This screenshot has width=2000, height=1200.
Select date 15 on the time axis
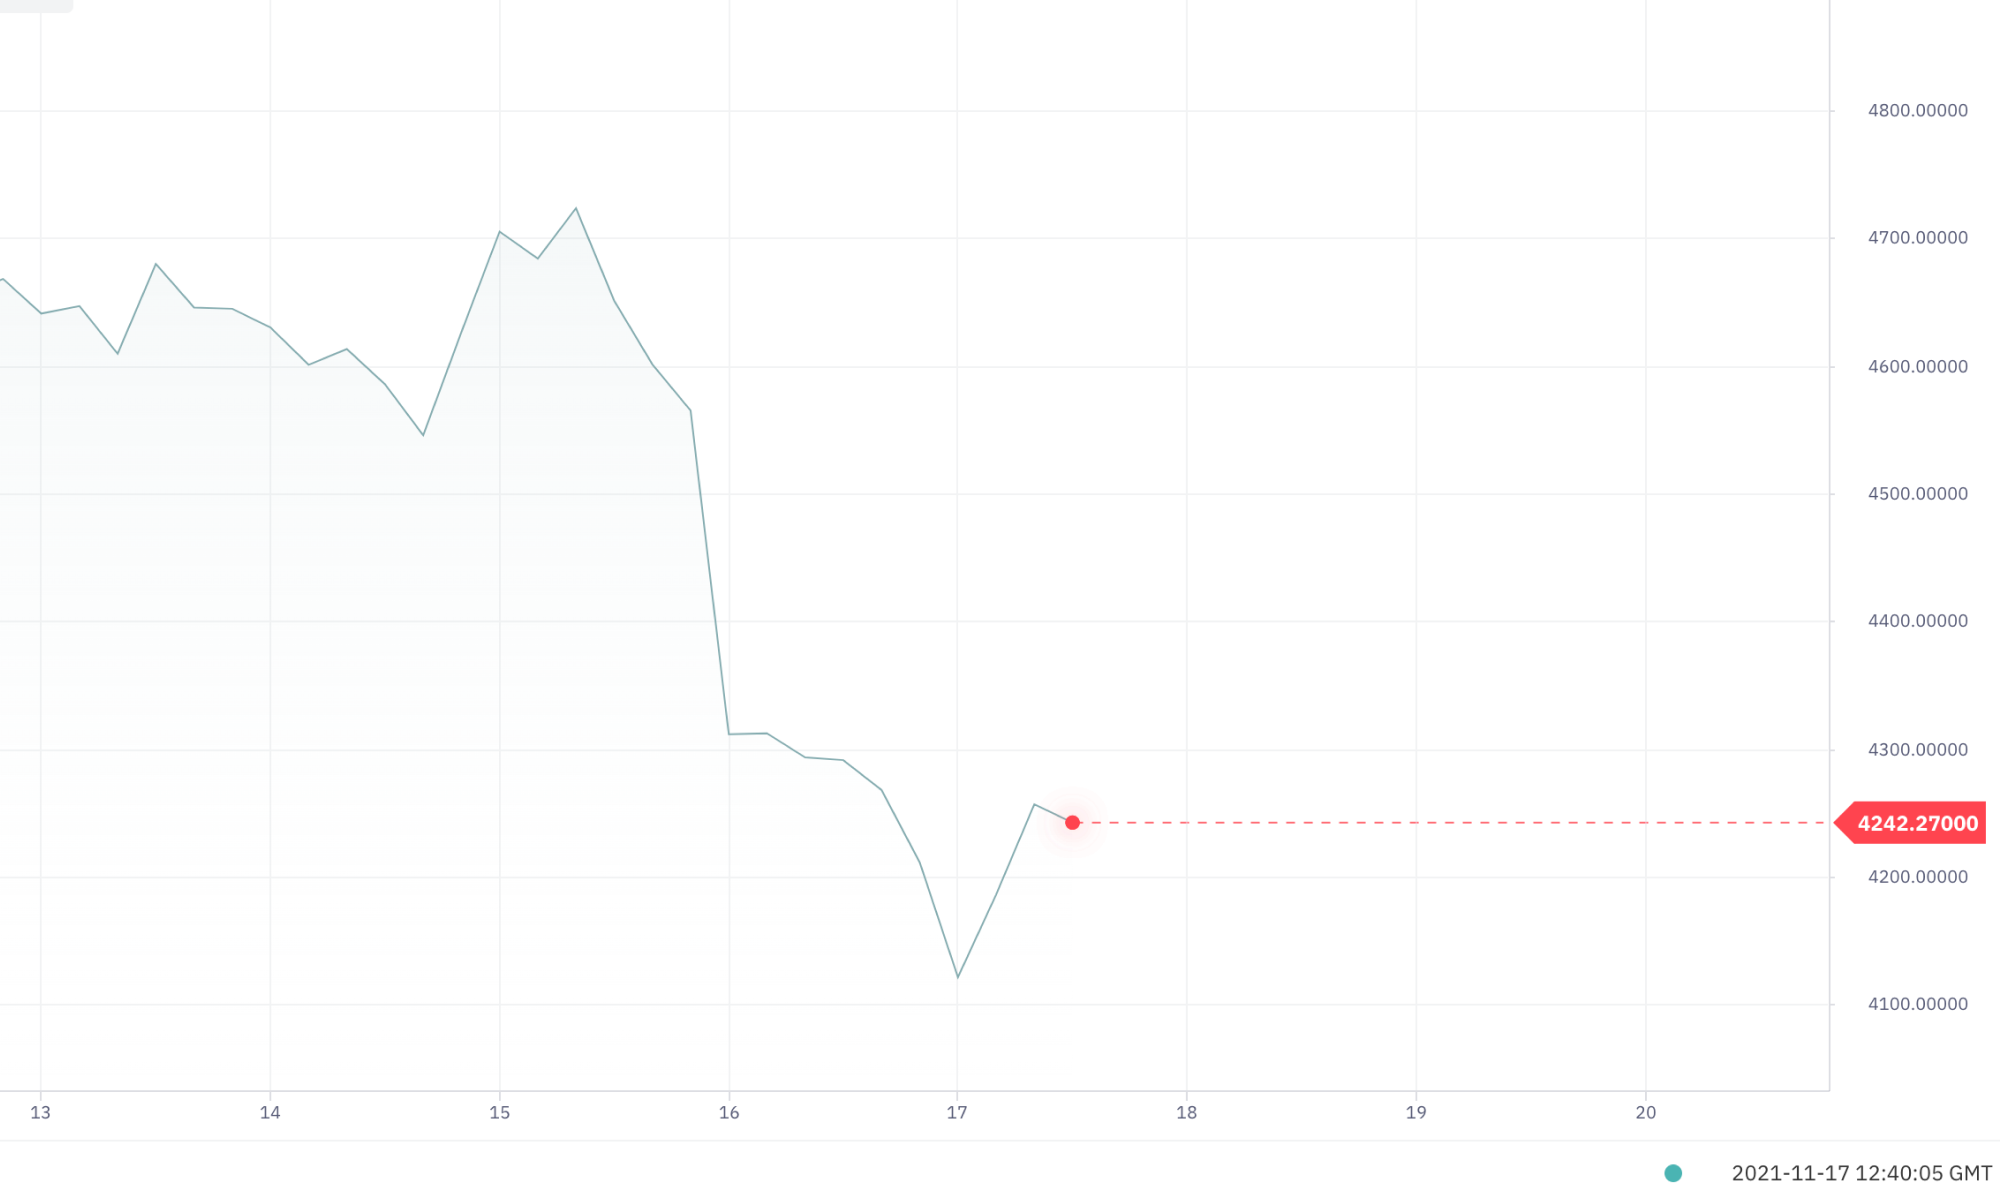(500, 1113)
